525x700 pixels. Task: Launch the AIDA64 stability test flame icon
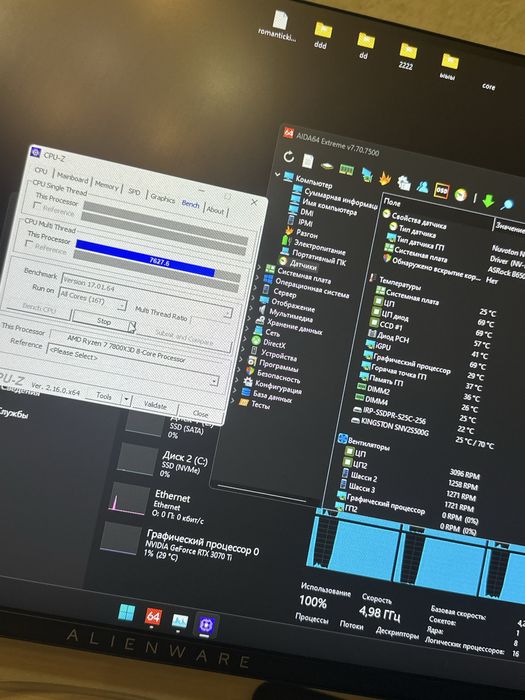pyautogui.click(x=384, y=178)
